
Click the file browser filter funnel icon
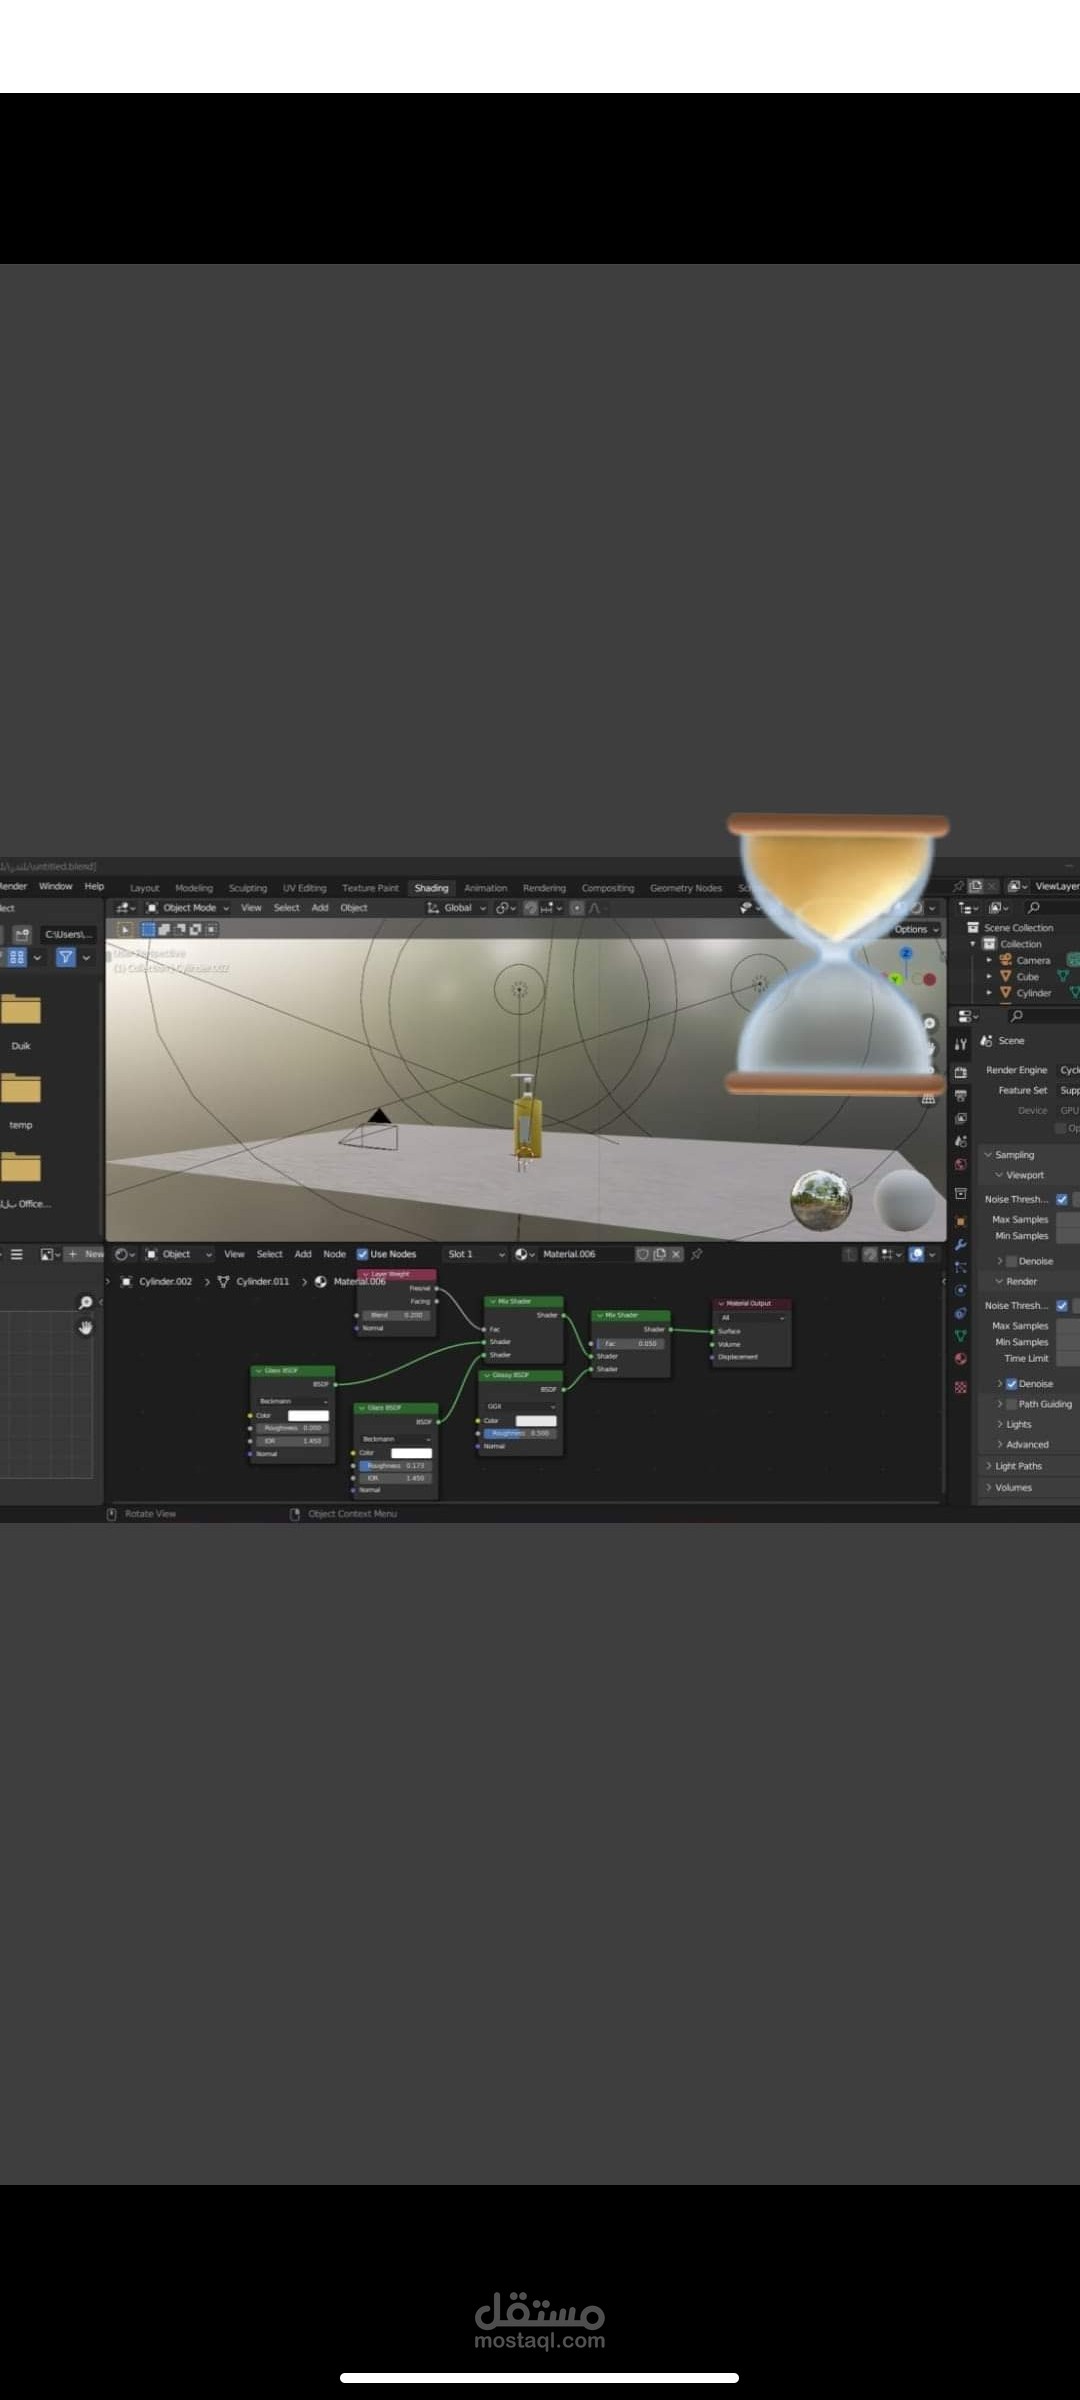pyautogui.click(x=65, y=957)
